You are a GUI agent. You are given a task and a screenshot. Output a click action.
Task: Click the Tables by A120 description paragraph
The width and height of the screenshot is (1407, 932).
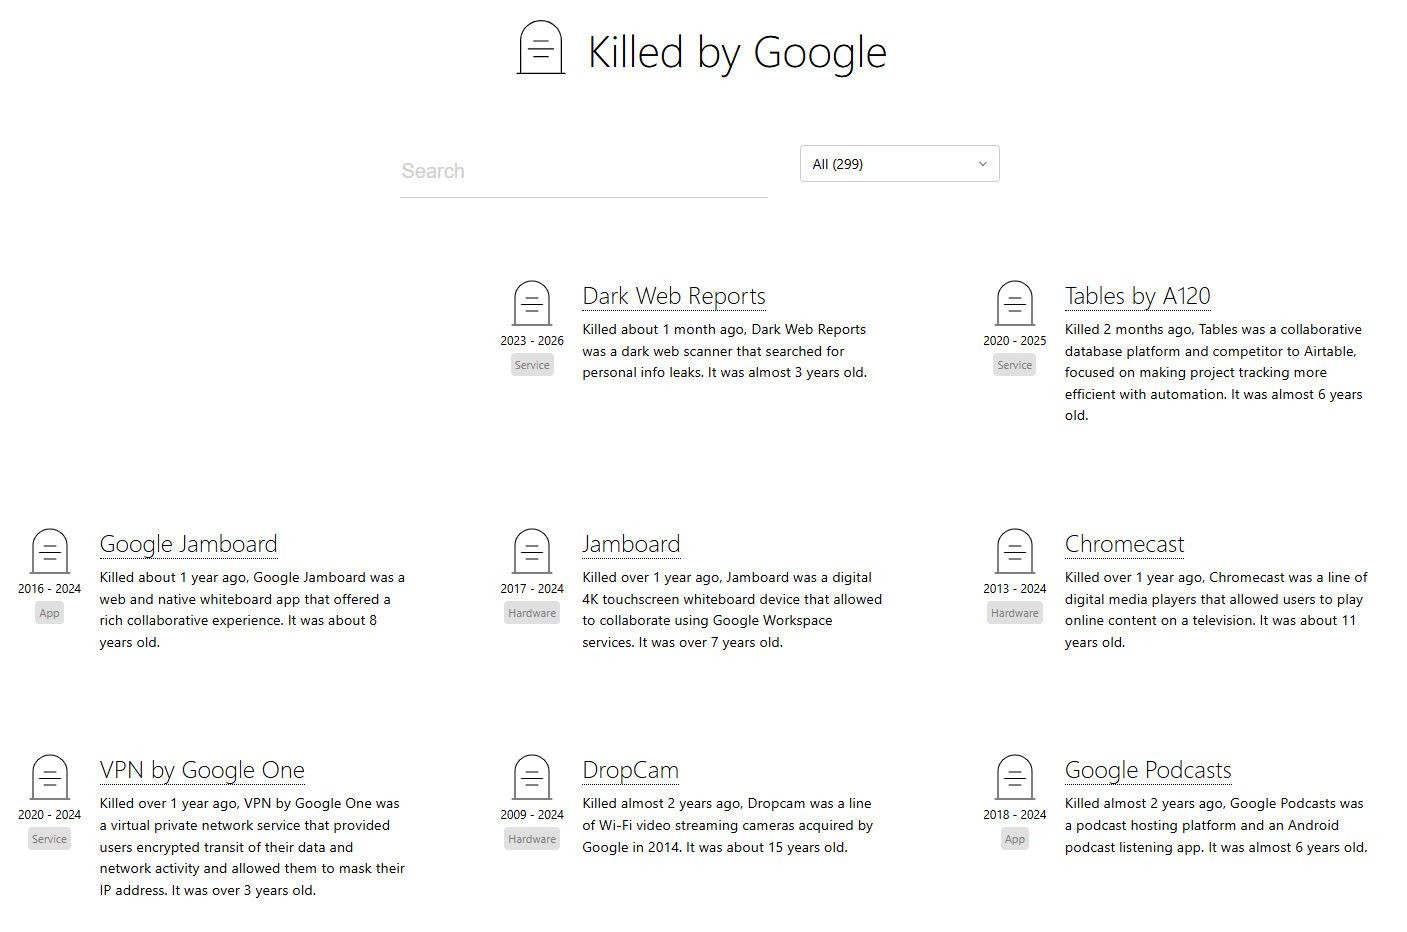[x=1214, y=372]
